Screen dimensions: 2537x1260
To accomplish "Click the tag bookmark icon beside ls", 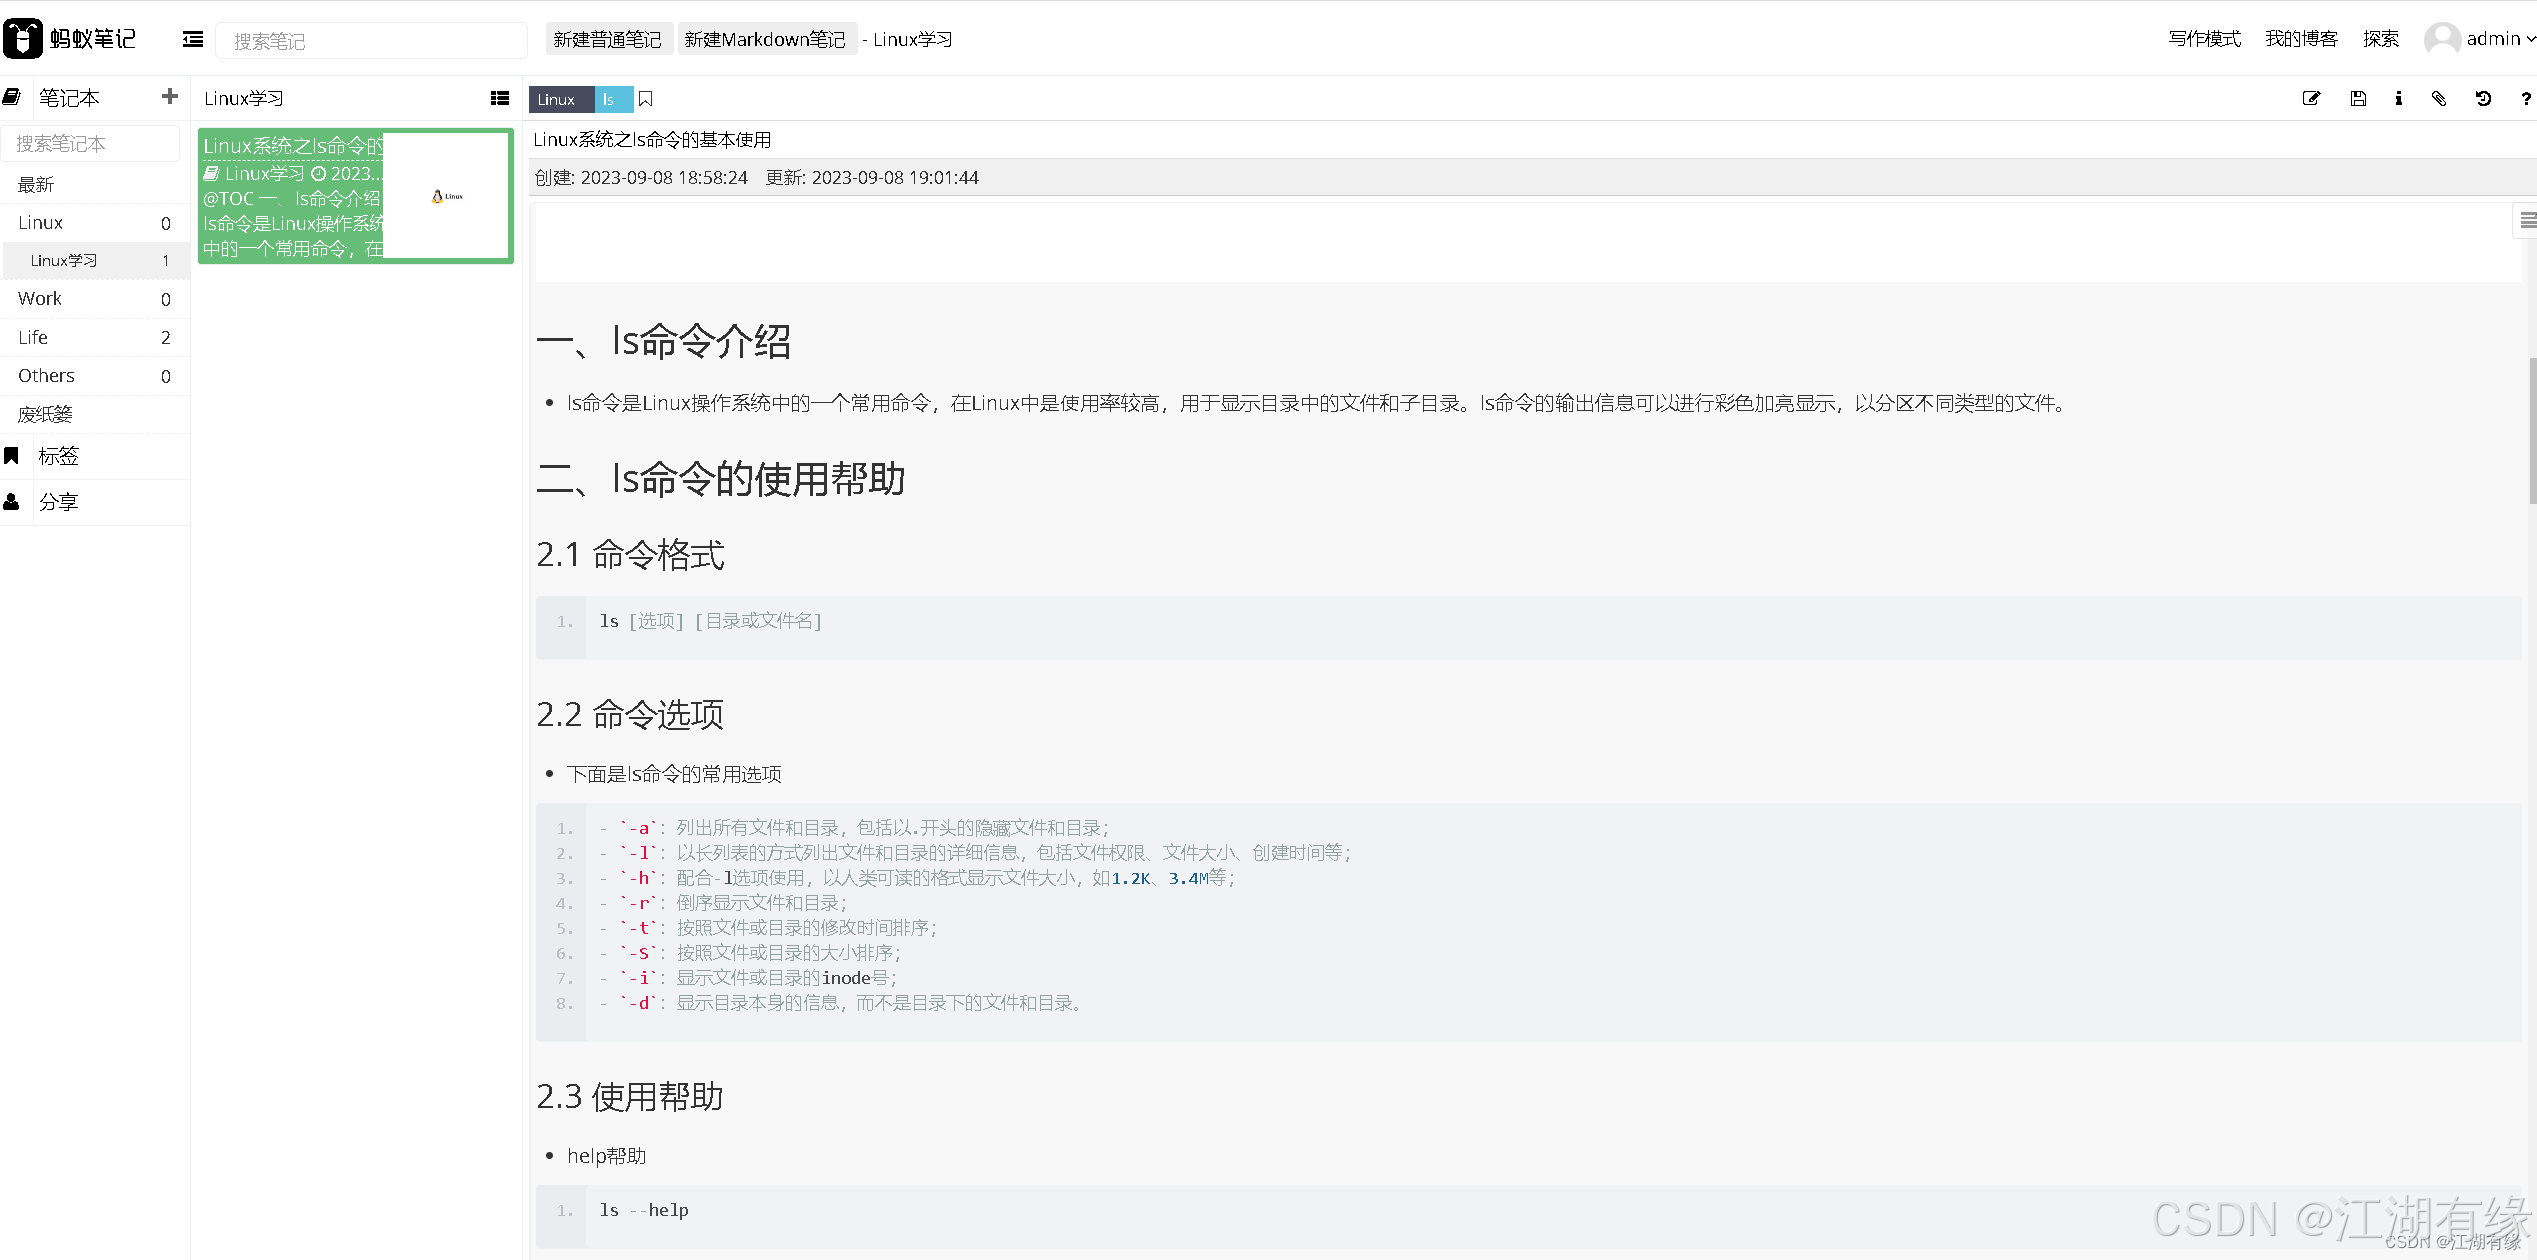I will coord(646,99).
